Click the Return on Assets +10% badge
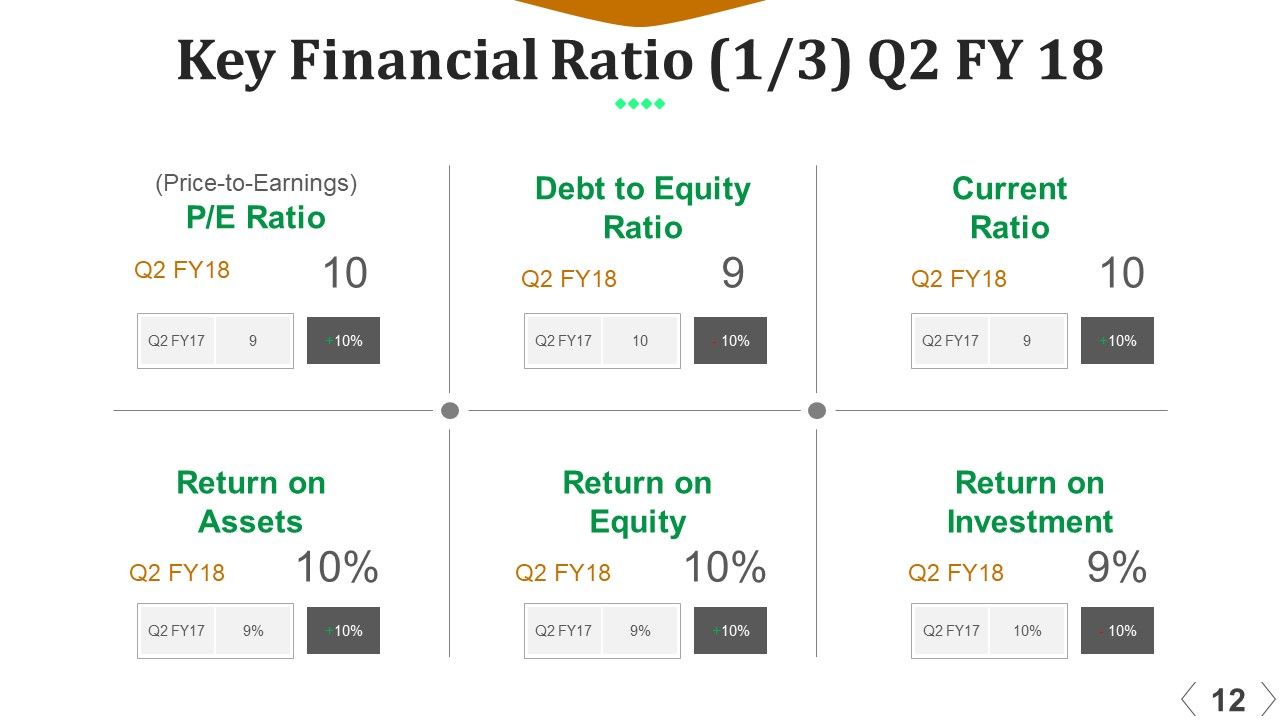The height and width of the screenshot is (720, 1280). (x=343, y=631)
